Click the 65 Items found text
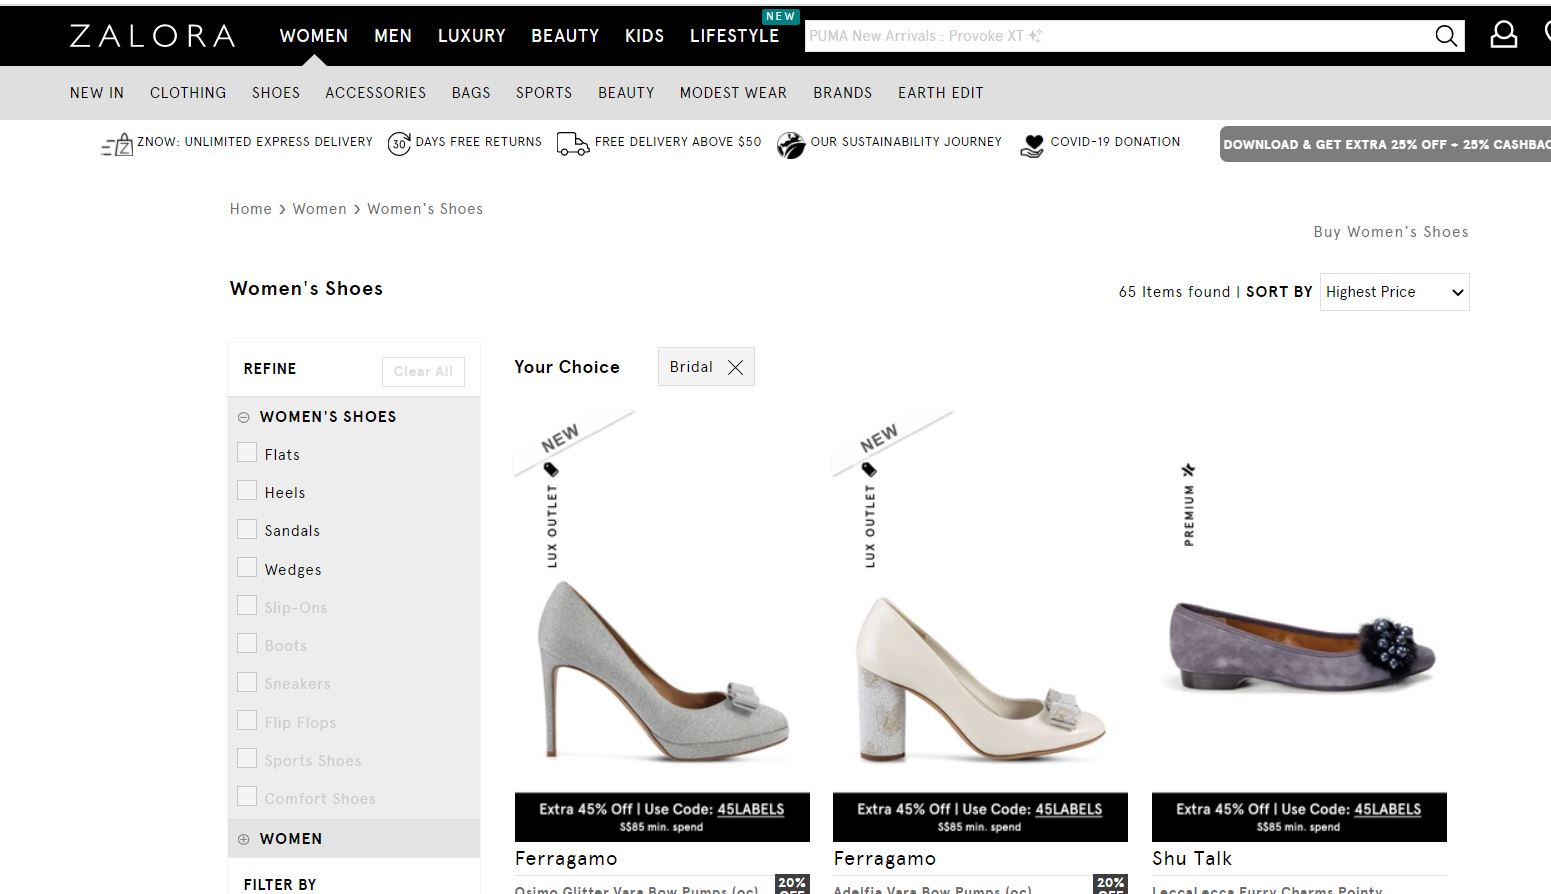 click(x=1174, y=292)
